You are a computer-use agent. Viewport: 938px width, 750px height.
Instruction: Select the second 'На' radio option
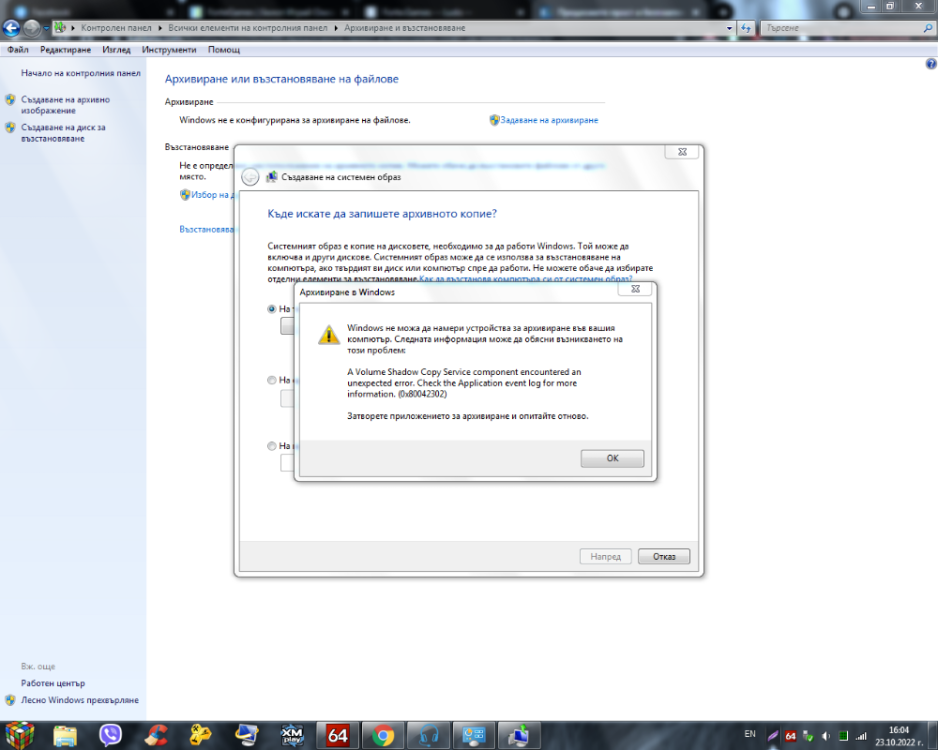click(272, 380)
